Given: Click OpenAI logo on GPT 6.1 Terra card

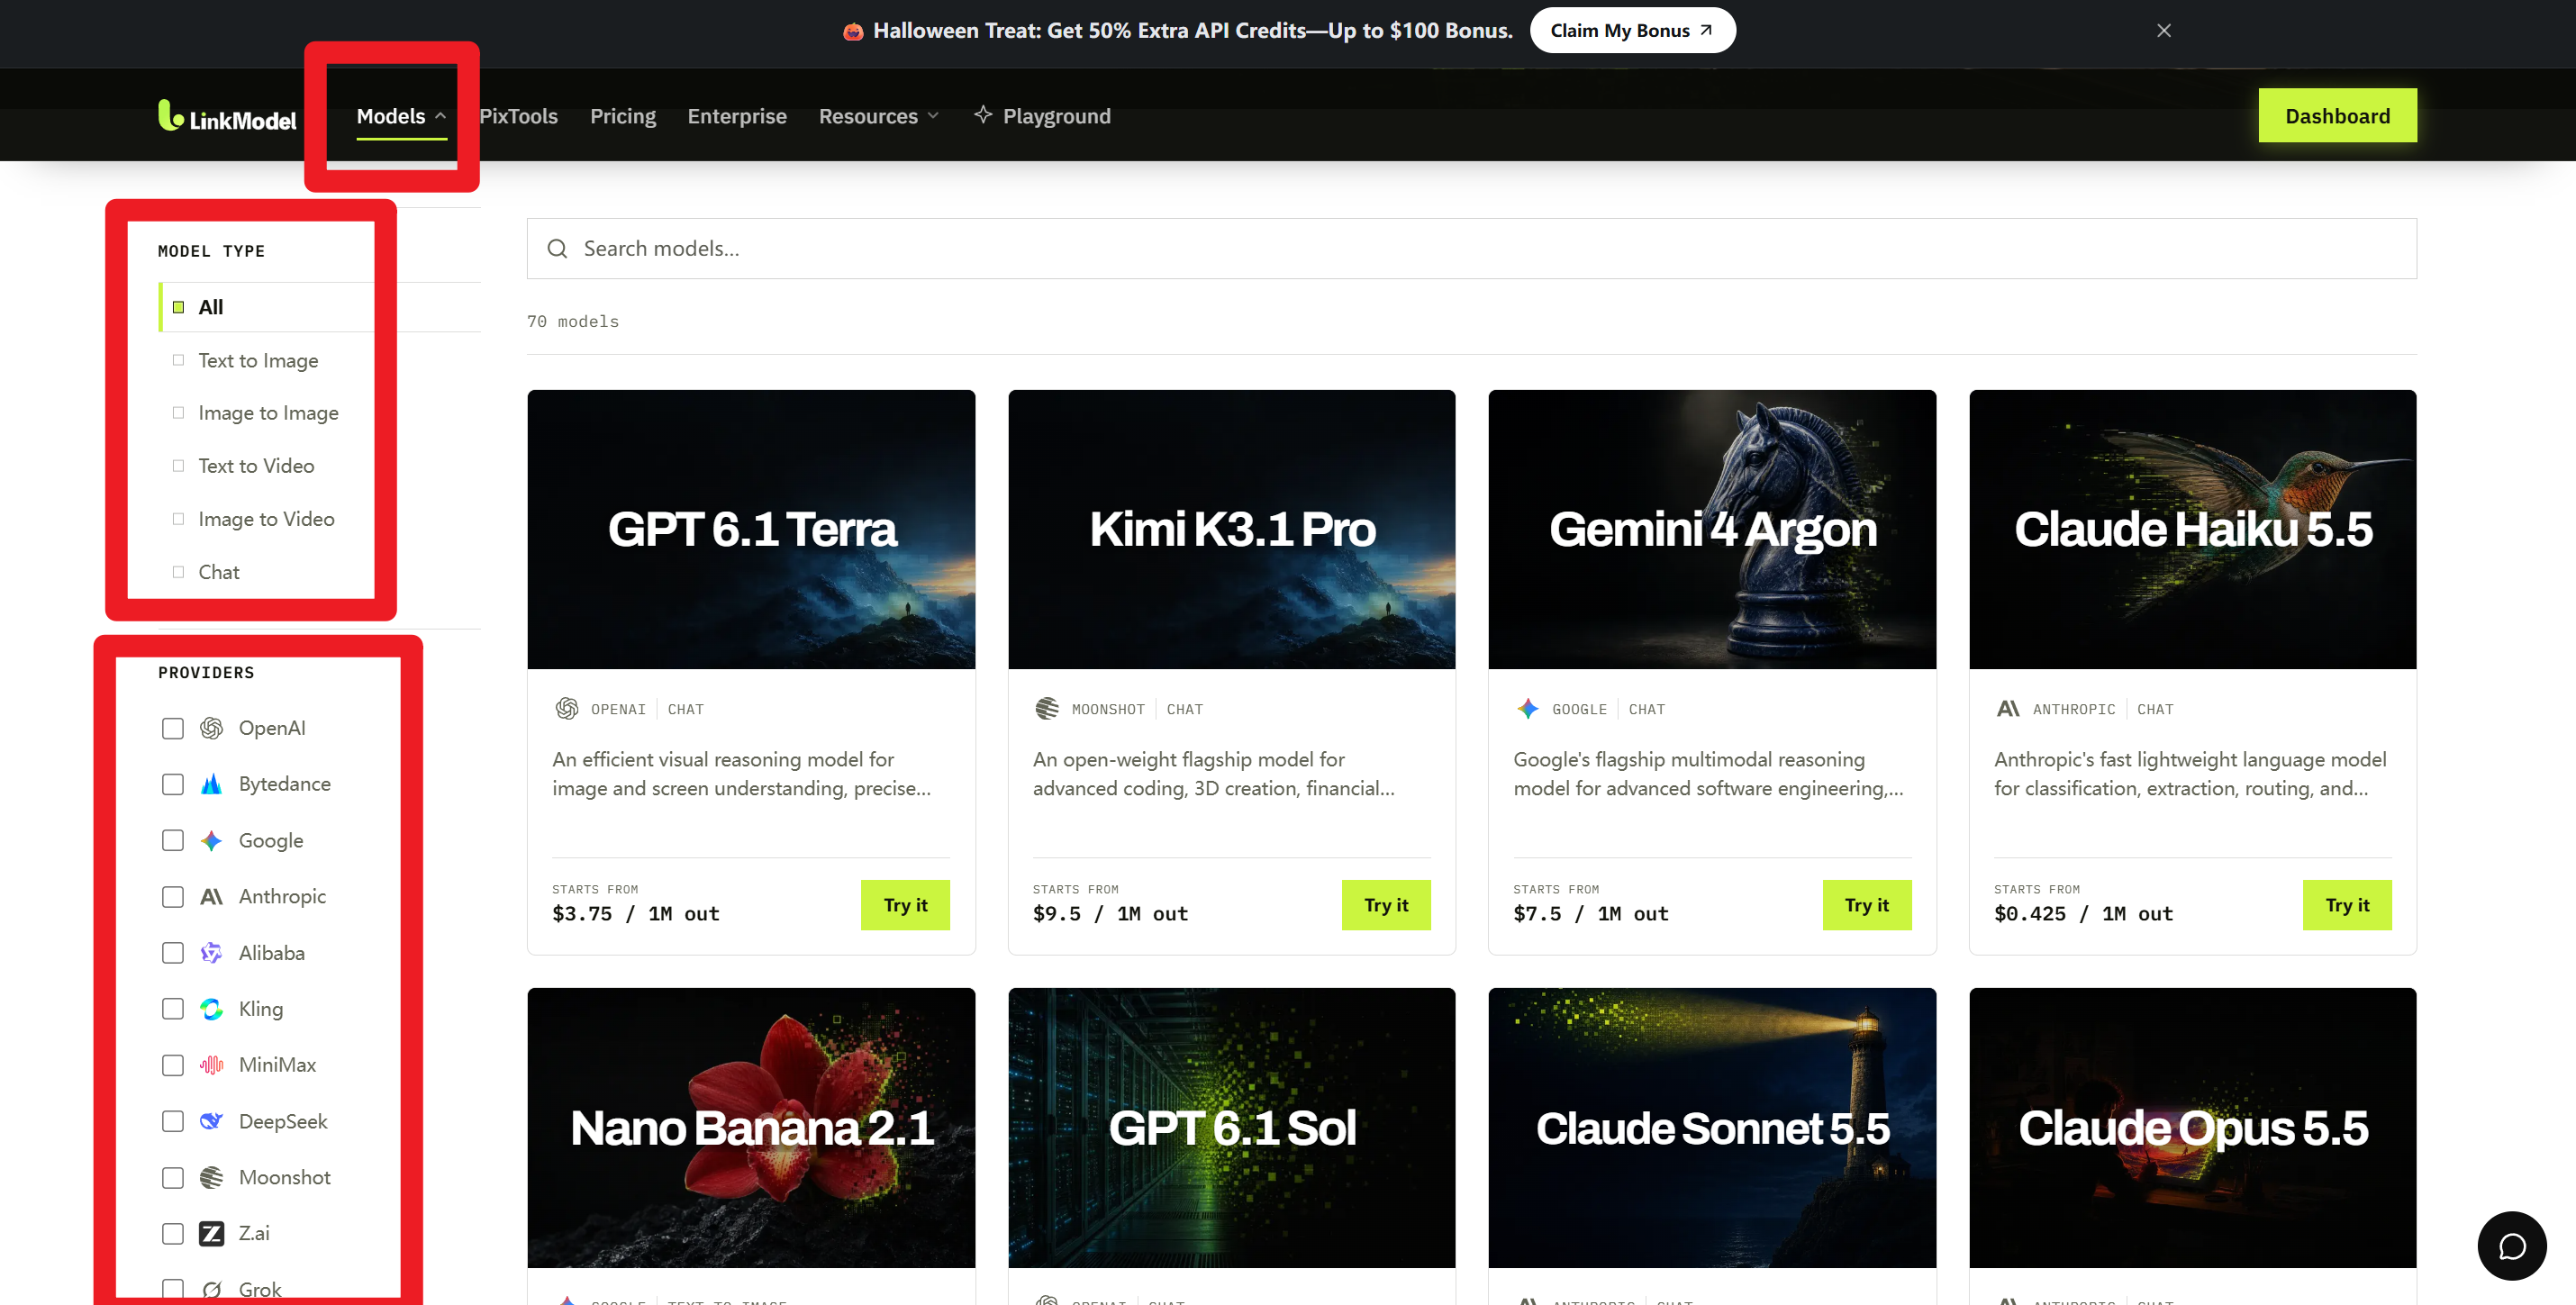Looking at the screenshot, I should [x=567, y=709].
